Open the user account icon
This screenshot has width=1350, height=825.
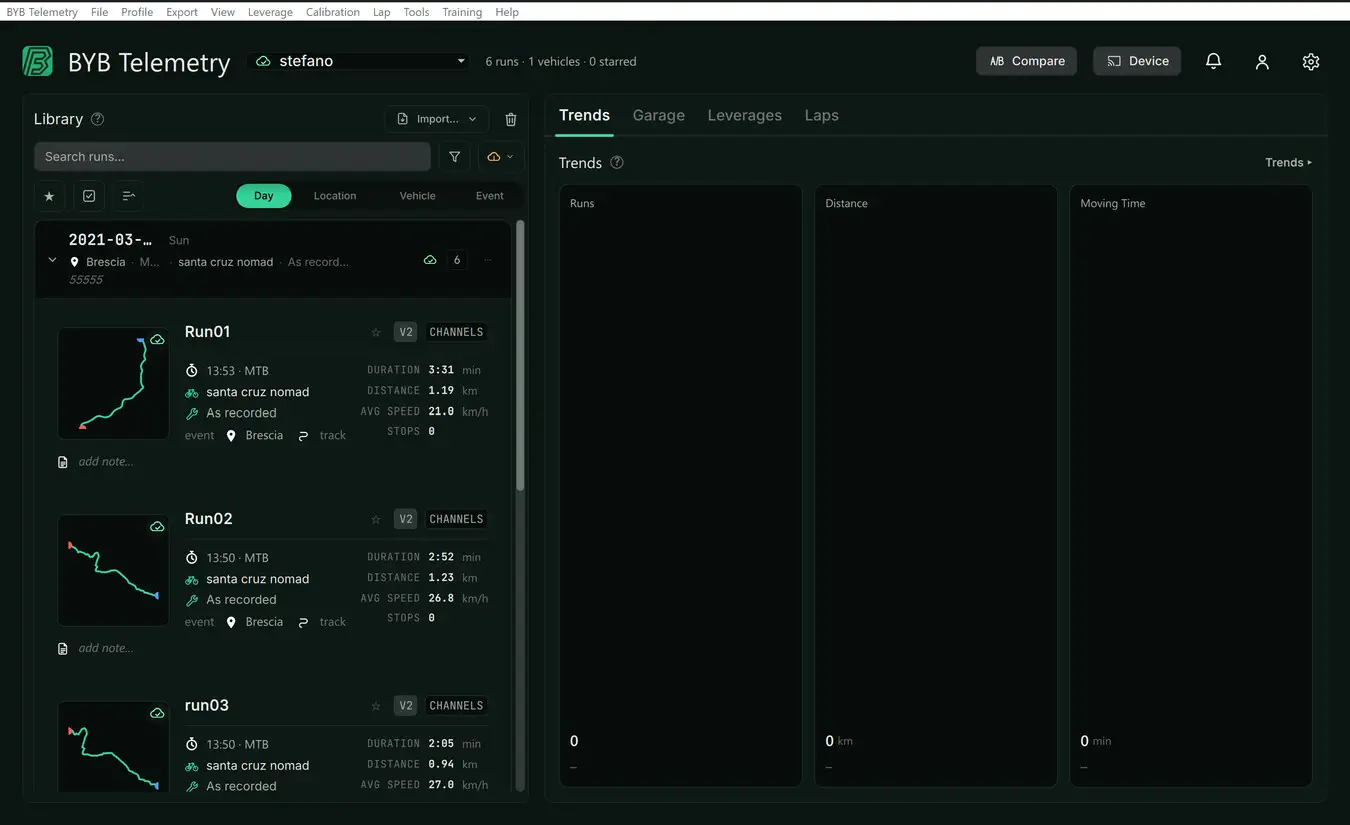click(1262, 61)
